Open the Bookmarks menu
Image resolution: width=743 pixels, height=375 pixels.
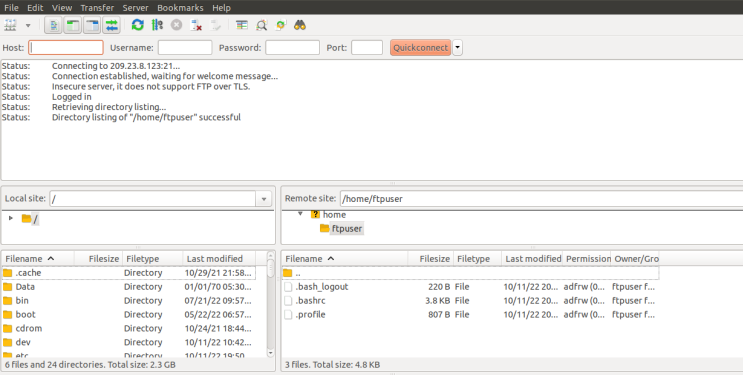180,8
